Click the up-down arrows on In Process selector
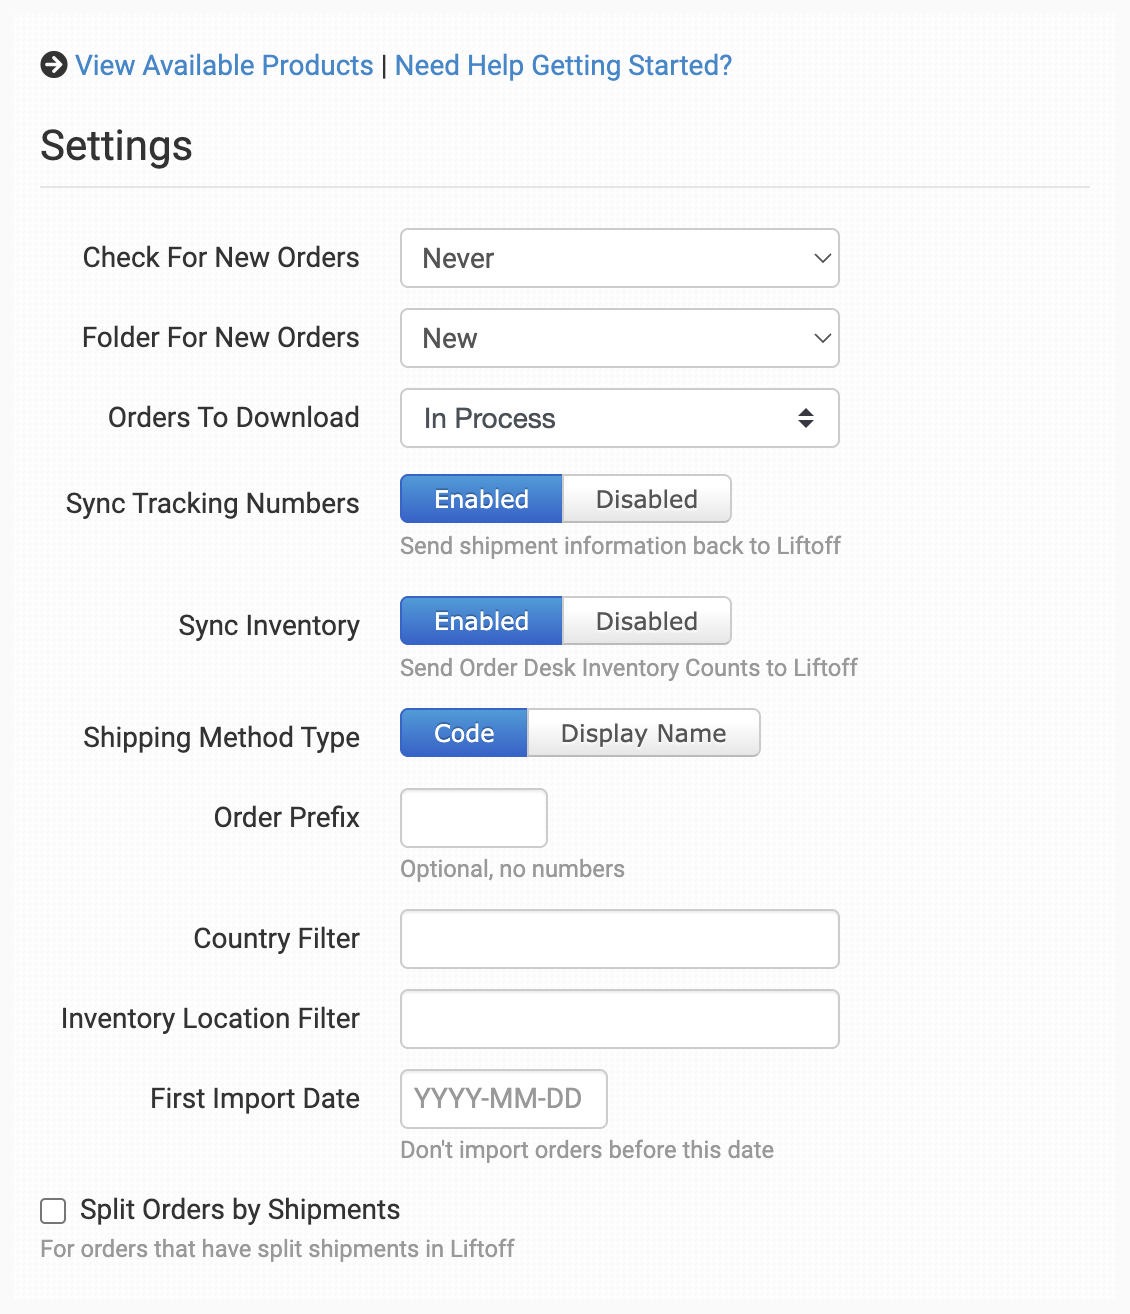The width and height of the screenshot is (1130, 1314). click(805, 418)
